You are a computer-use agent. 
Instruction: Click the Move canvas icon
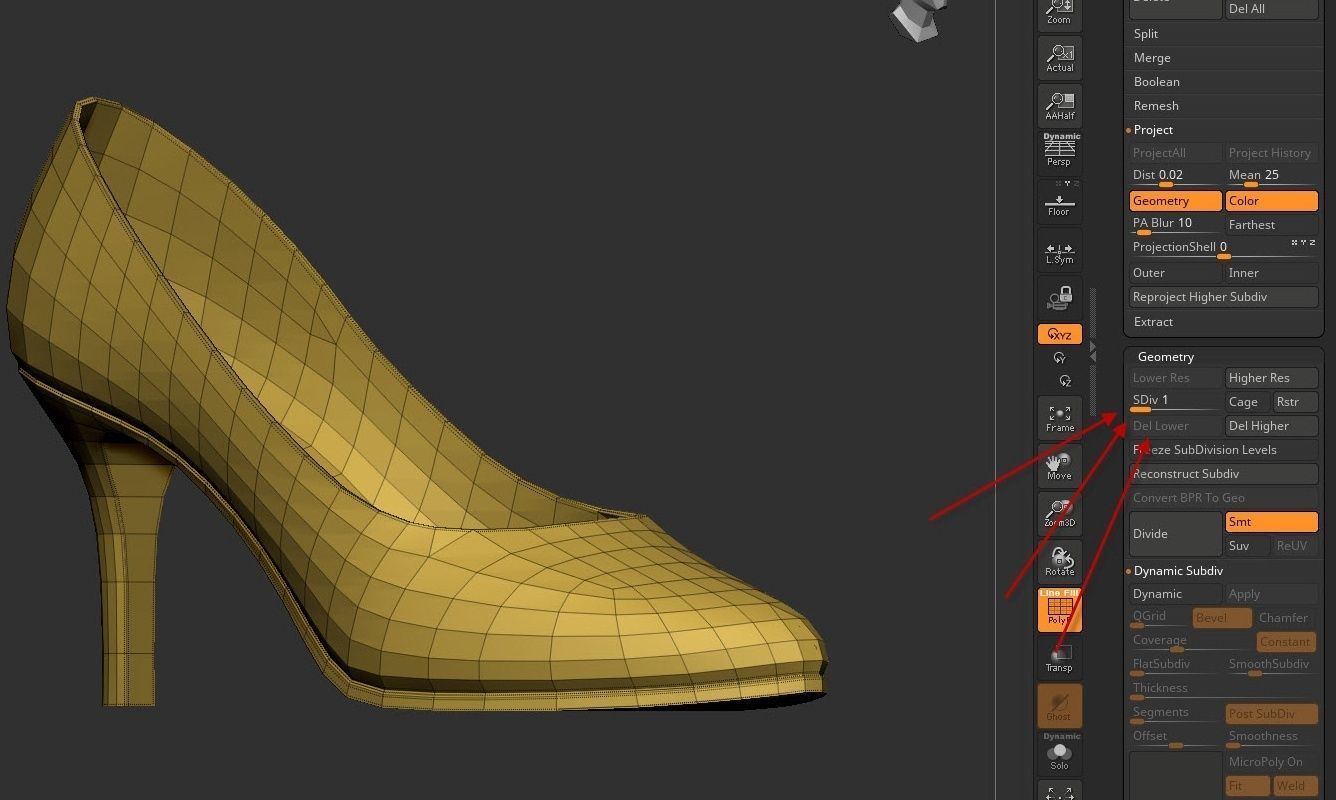1059,466
